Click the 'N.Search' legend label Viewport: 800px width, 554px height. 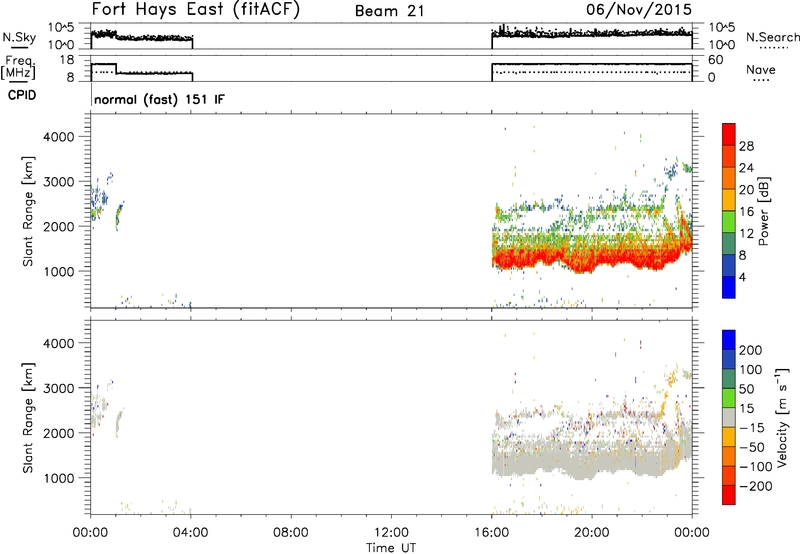coord(772,37)
